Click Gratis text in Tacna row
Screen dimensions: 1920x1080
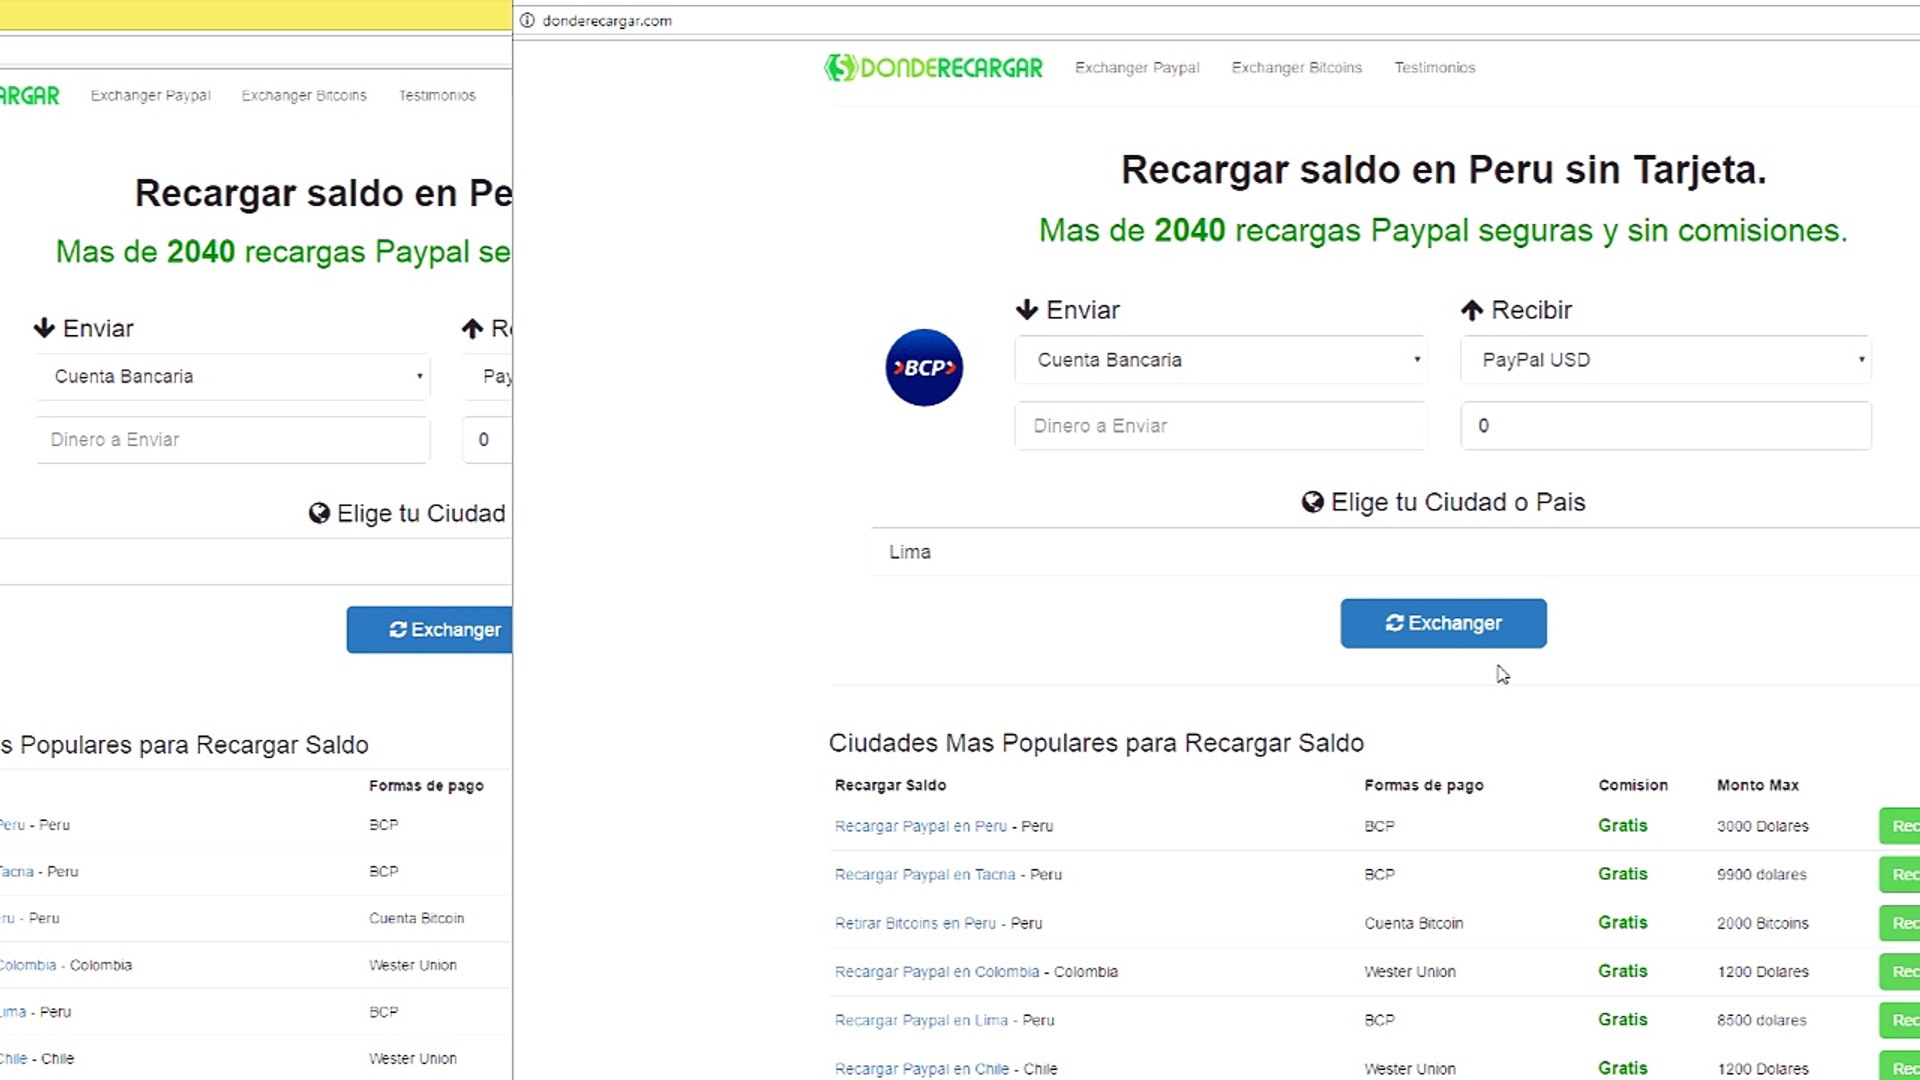1622,874
